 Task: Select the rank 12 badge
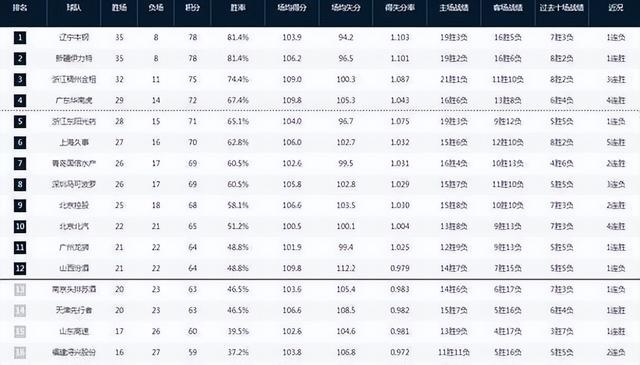pos(20,269)
